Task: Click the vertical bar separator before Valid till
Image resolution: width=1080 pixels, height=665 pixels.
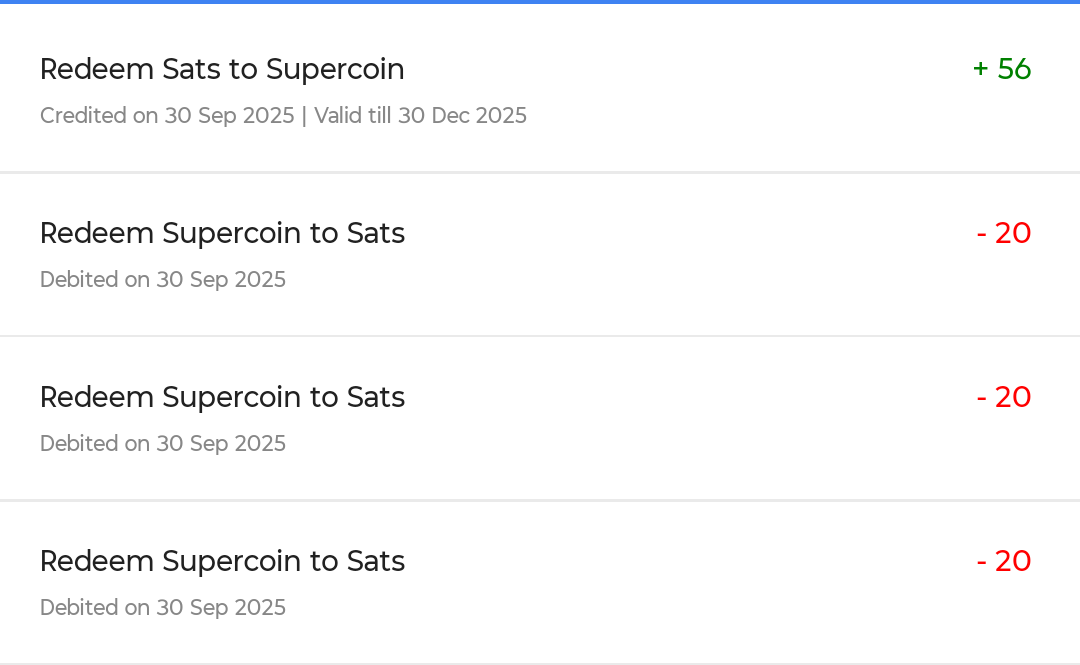Action: point(304,116)
